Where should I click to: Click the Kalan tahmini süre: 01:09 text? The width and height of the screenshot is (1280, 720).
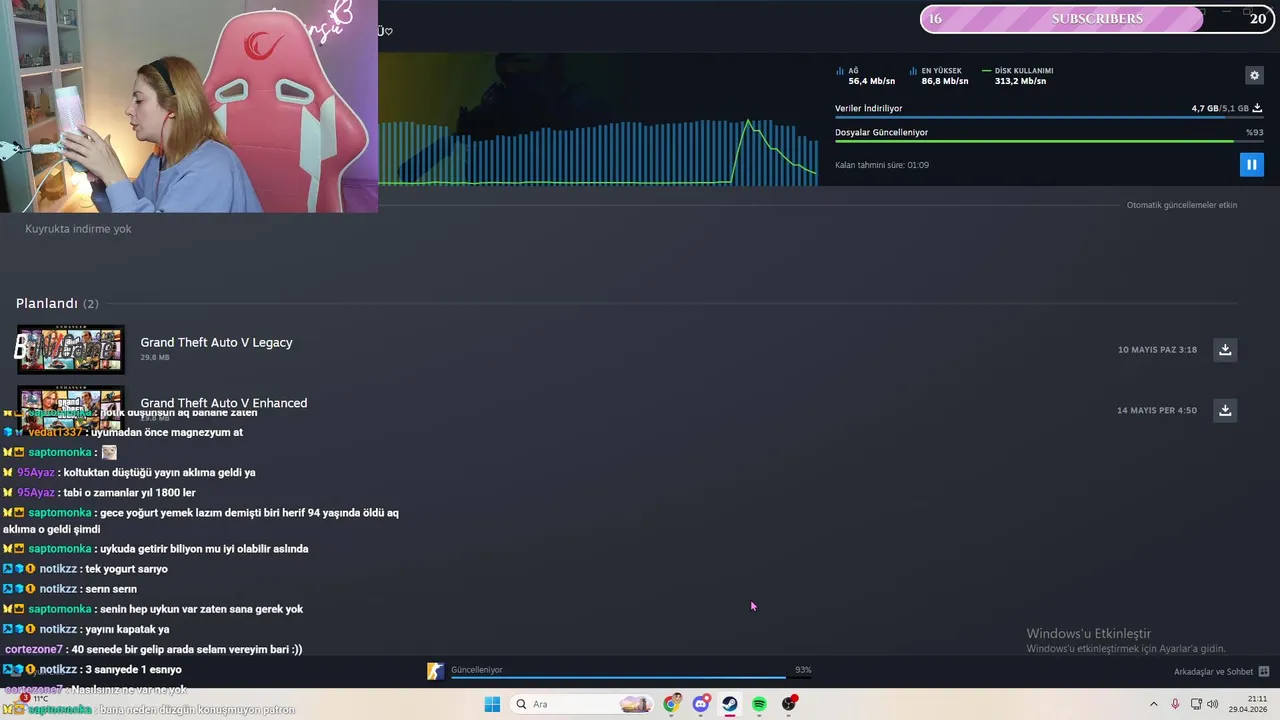882,165
